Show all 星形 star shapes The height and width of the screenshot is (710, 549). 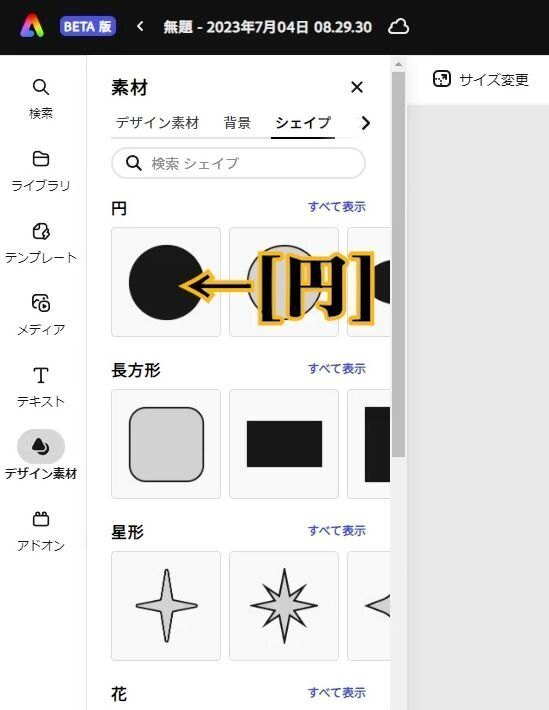pyautogui.click(x=337, y=530)
